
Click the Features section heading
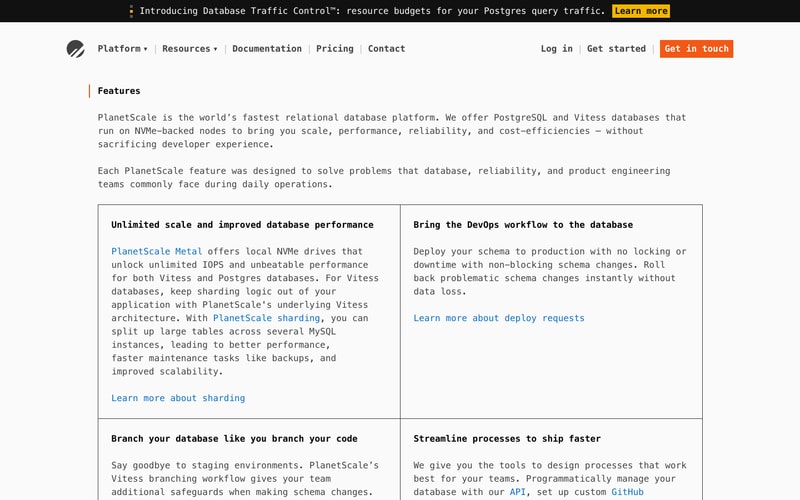click(119, 91)
